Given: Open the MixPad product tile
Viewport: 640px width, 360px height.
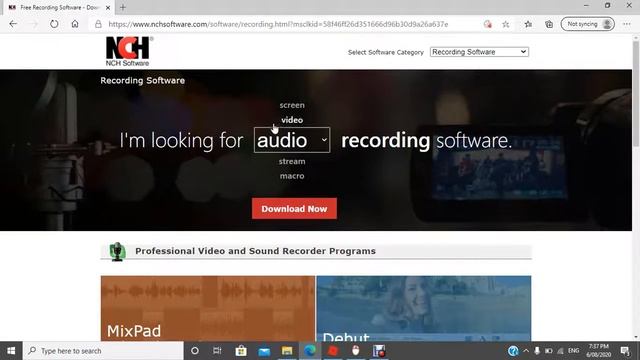Looking at the screenshot, I should coord(208,308).
